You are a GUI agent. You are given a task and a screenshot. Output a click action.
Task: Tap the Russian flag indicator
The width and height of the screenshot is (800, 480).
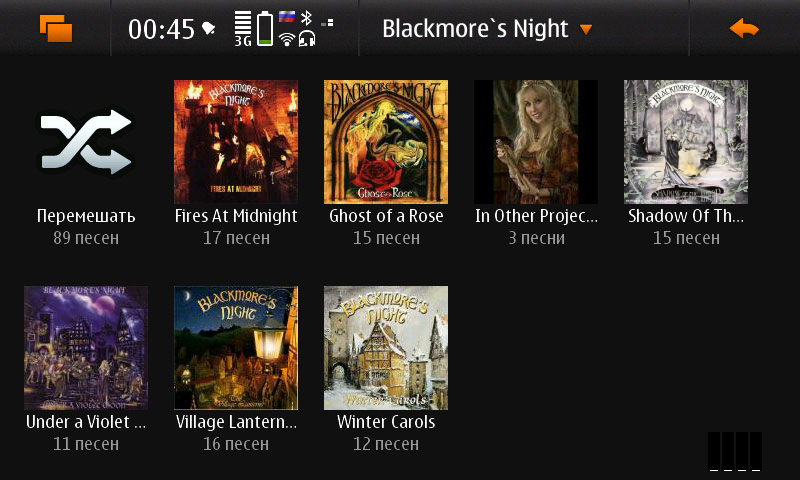tap(287, 18)
